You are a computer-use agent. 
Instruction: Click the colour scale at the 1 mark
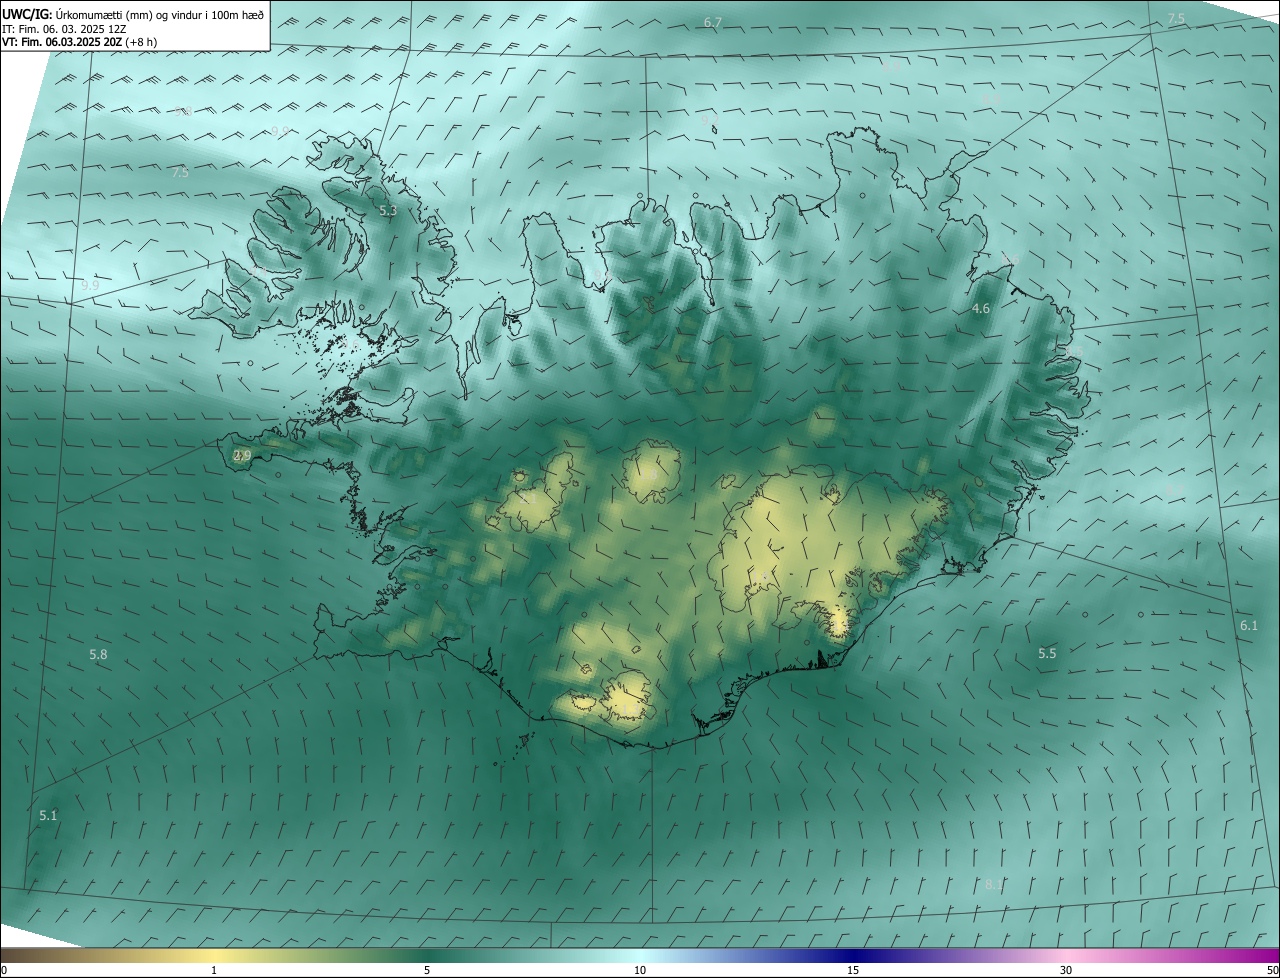tap(214, 971)
